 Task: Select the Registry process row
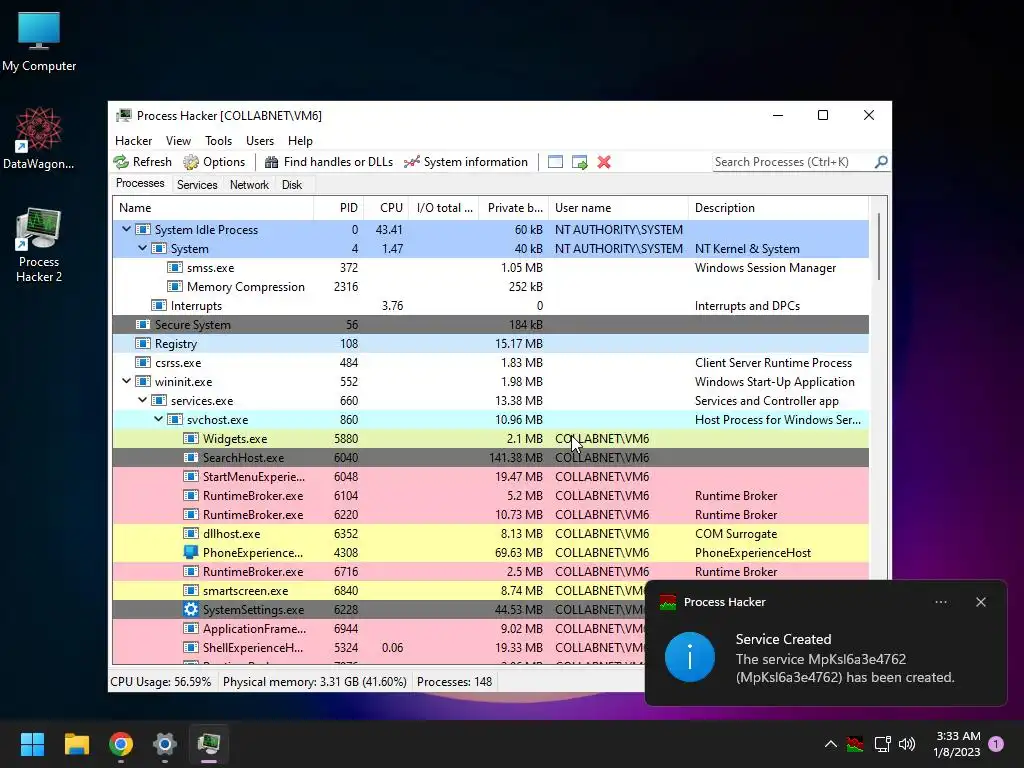pyautogui.click(x=490, y=344)
